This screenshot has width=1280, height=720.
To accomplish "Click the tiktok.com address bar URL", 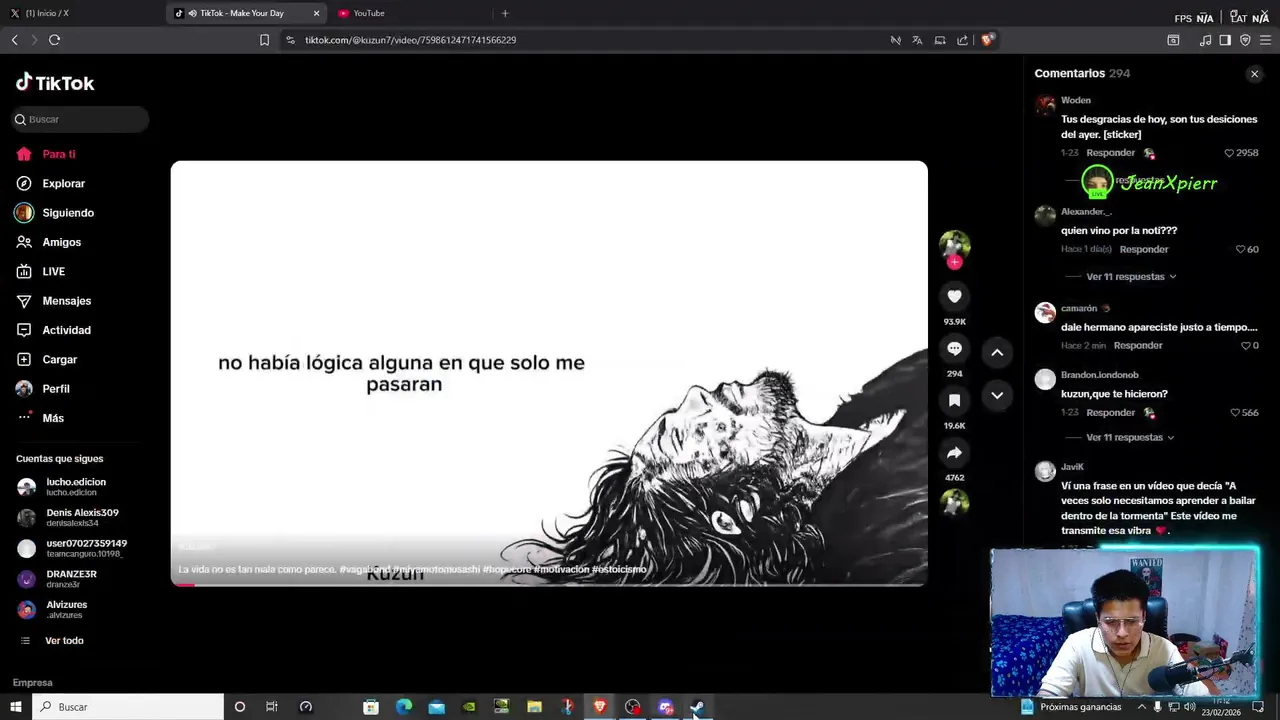I will pyautogui.click(x=410, y=40).
